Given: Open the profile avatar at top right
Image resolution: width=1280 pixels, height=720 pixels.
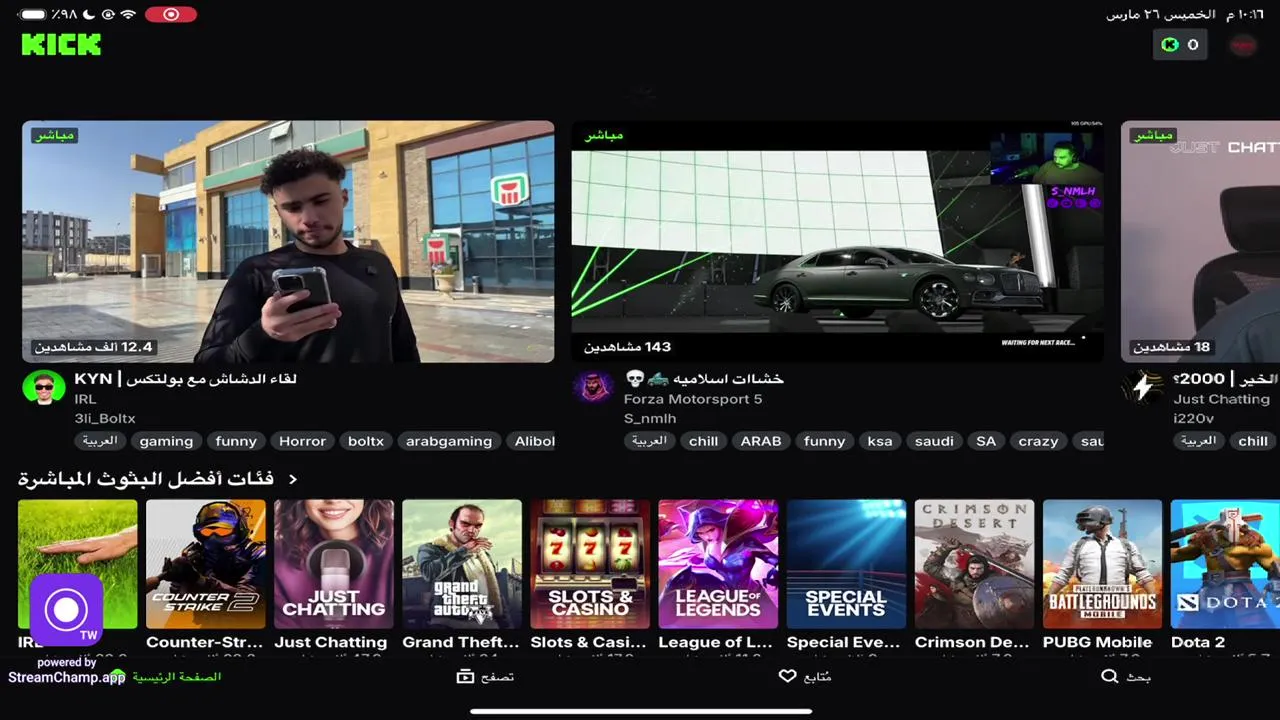Looking at the screenshot, I should point(1243,45).
